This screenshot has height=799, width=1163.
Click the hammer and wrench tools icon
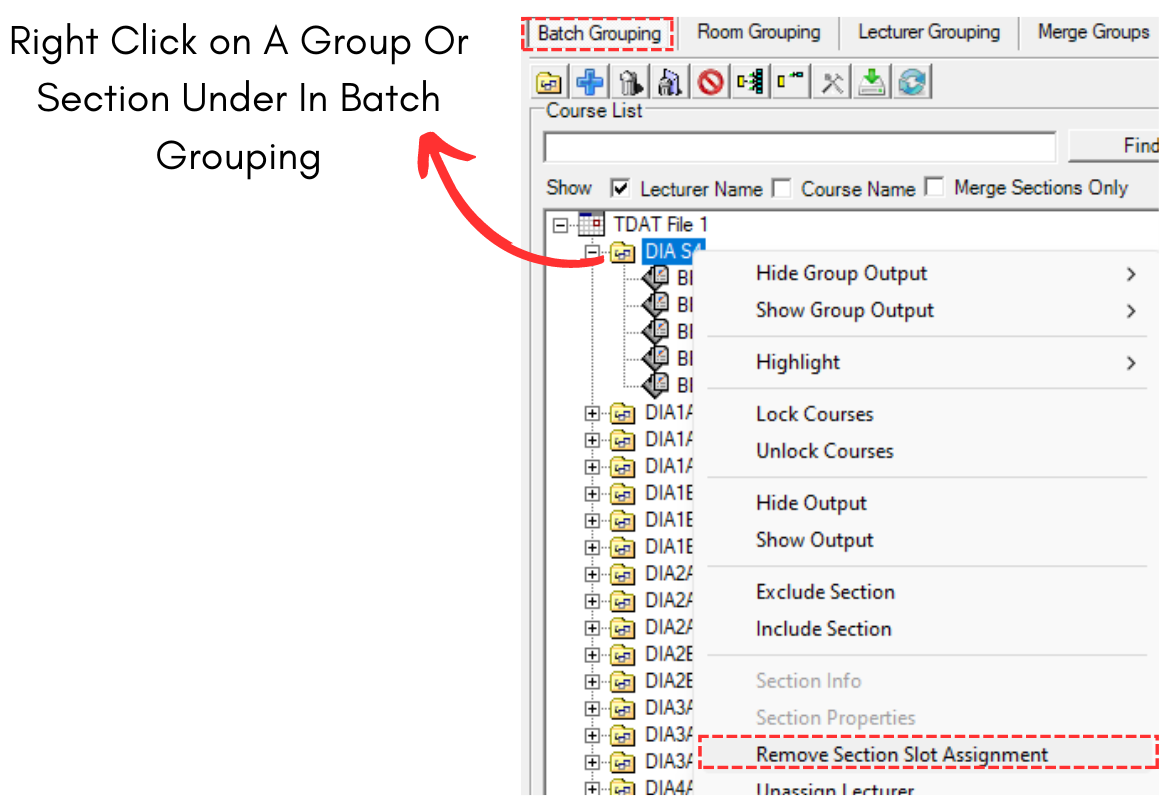coord(832,82)
